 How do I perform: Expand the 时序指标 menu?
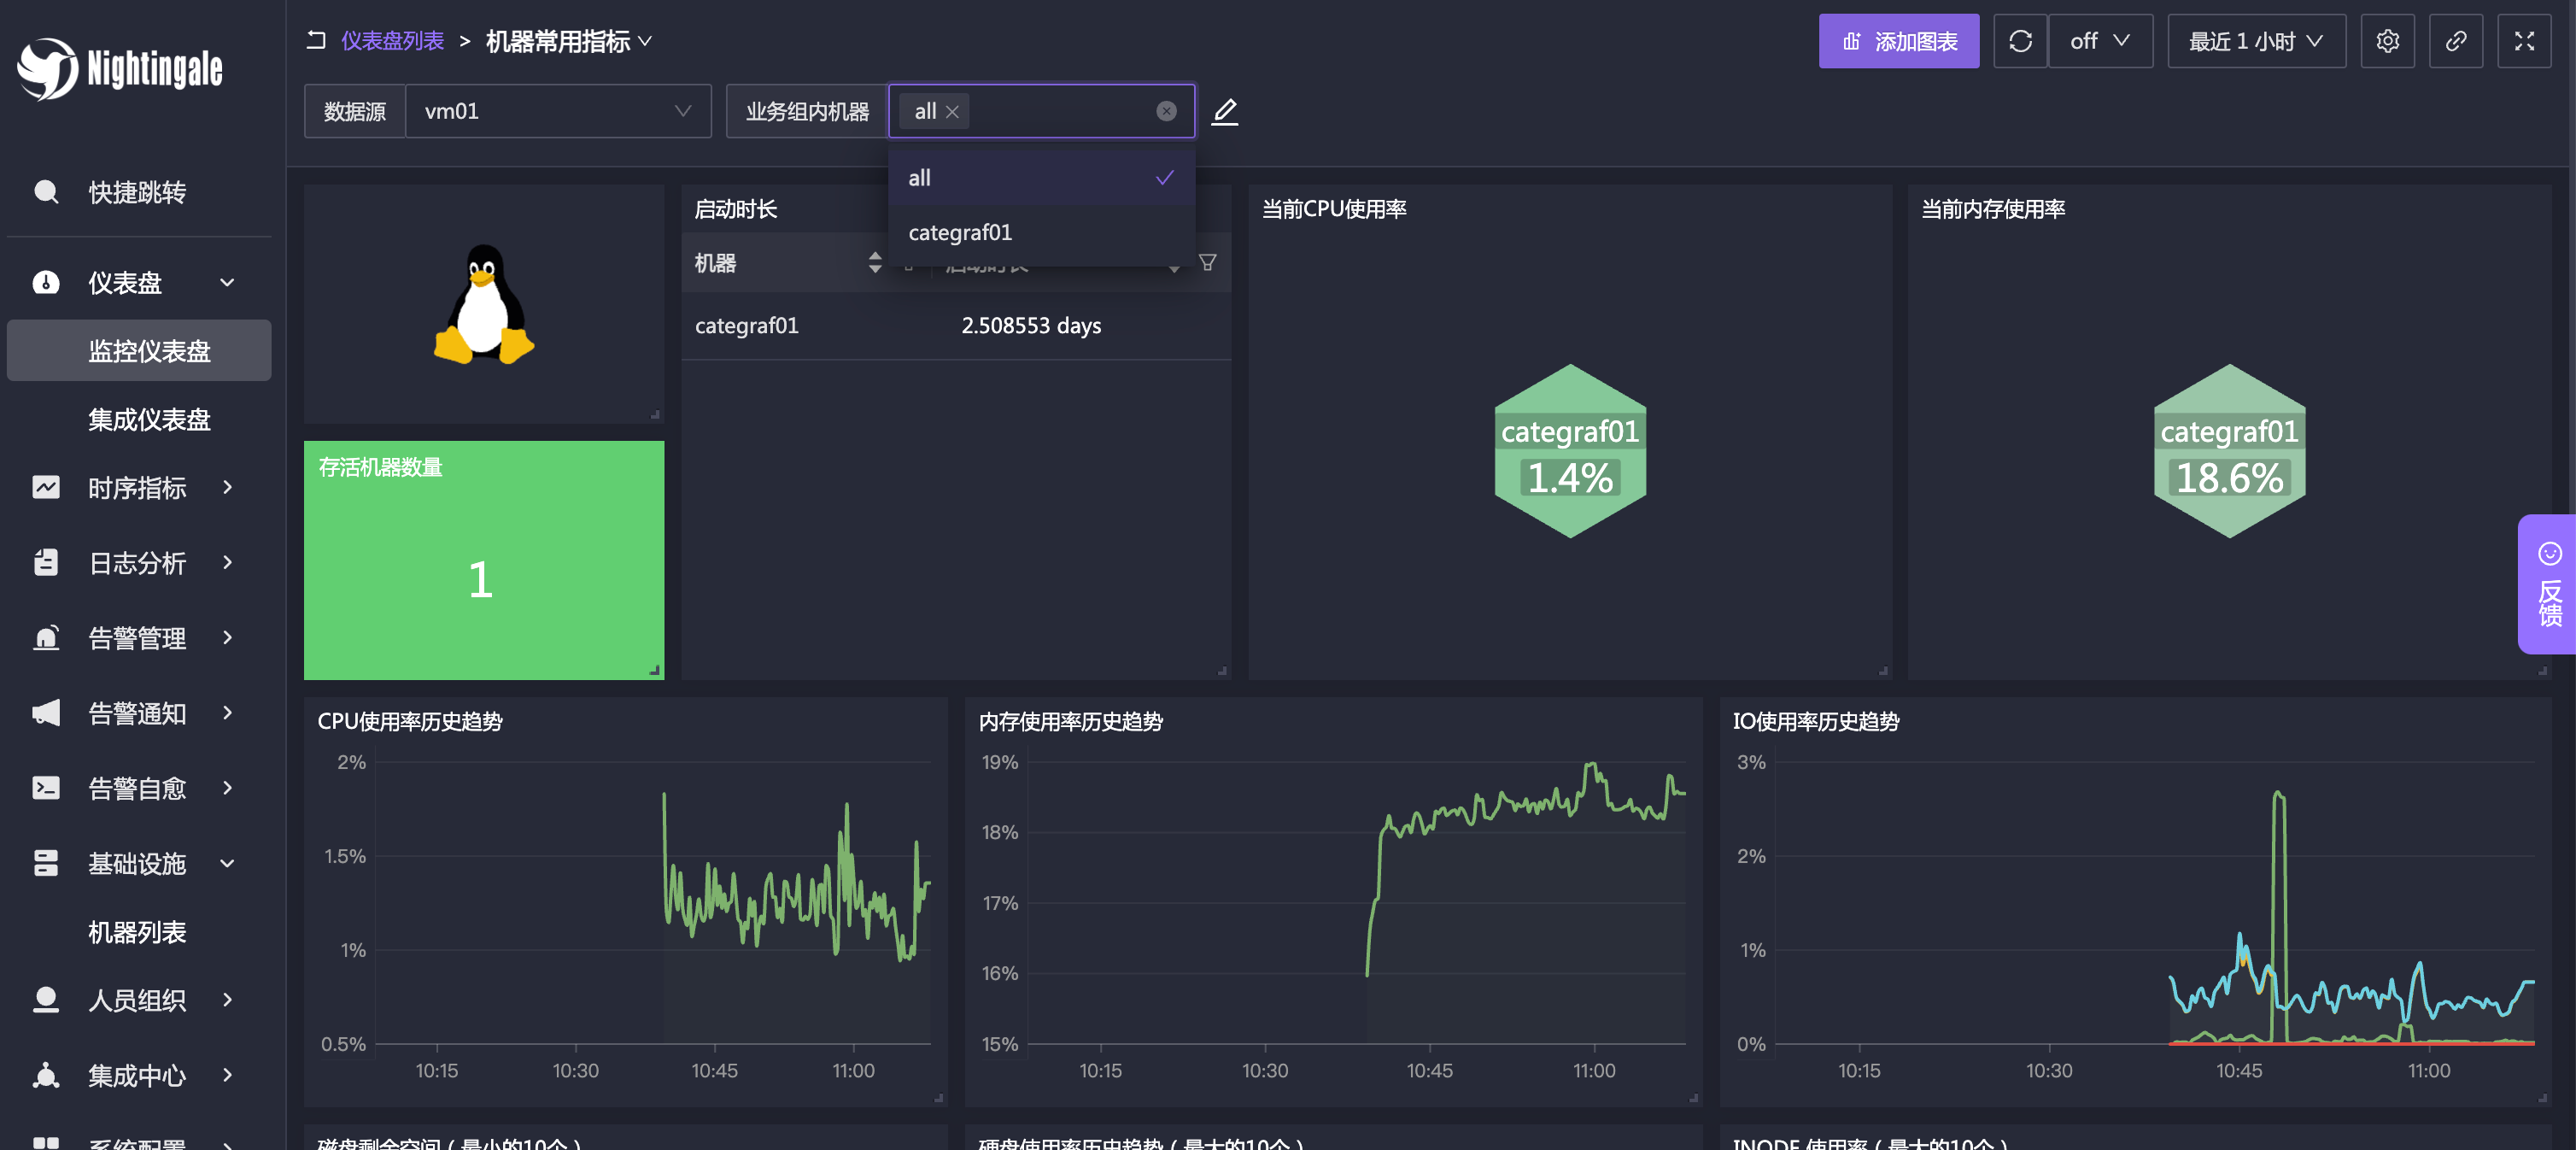[138, 487]
